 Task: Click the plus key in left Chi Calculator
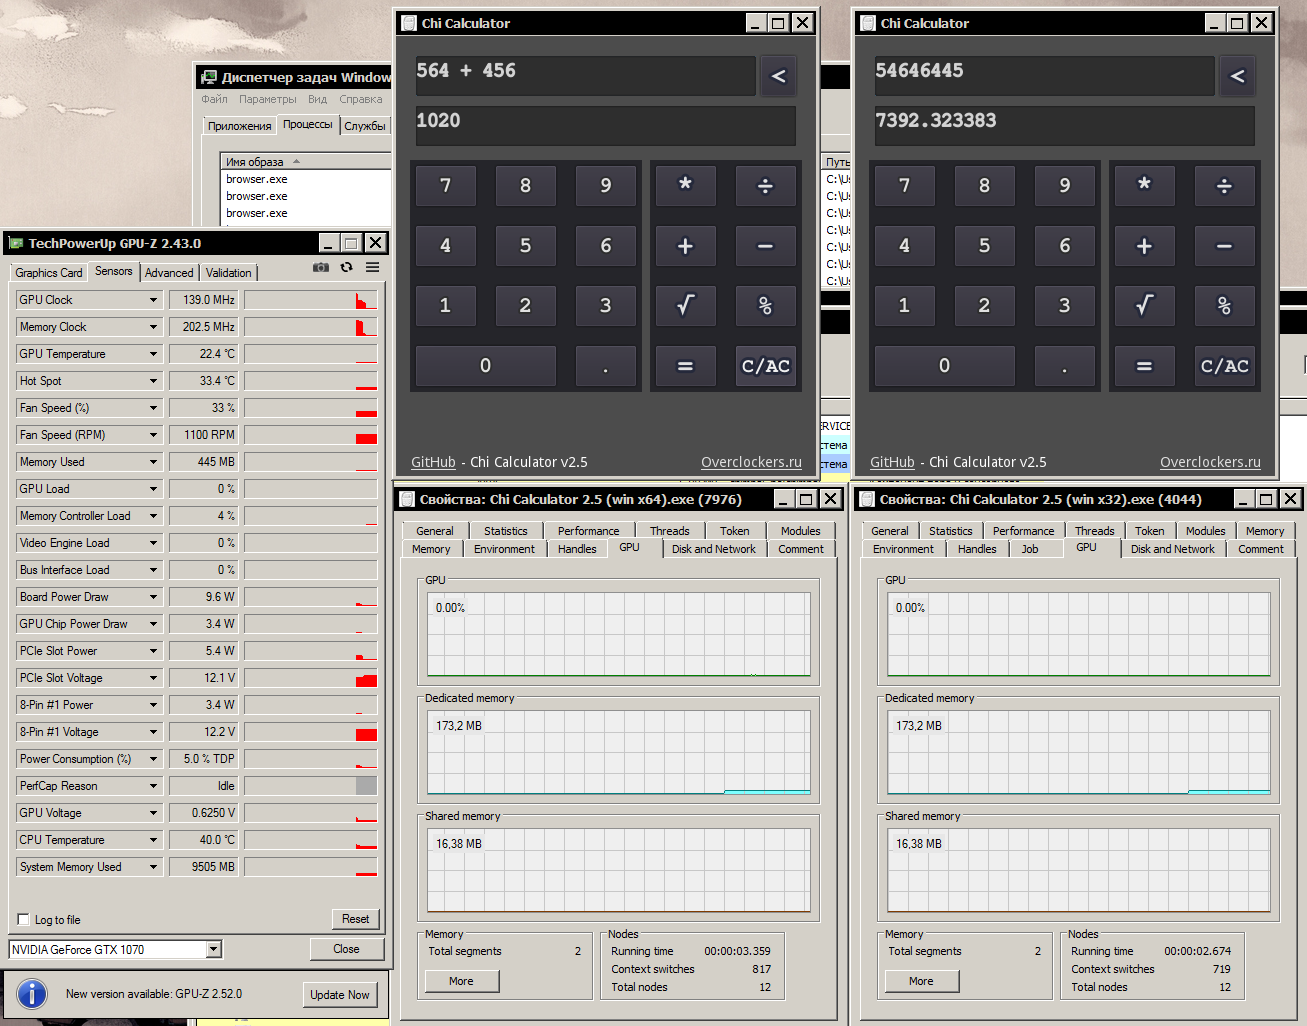pos(685,246)
